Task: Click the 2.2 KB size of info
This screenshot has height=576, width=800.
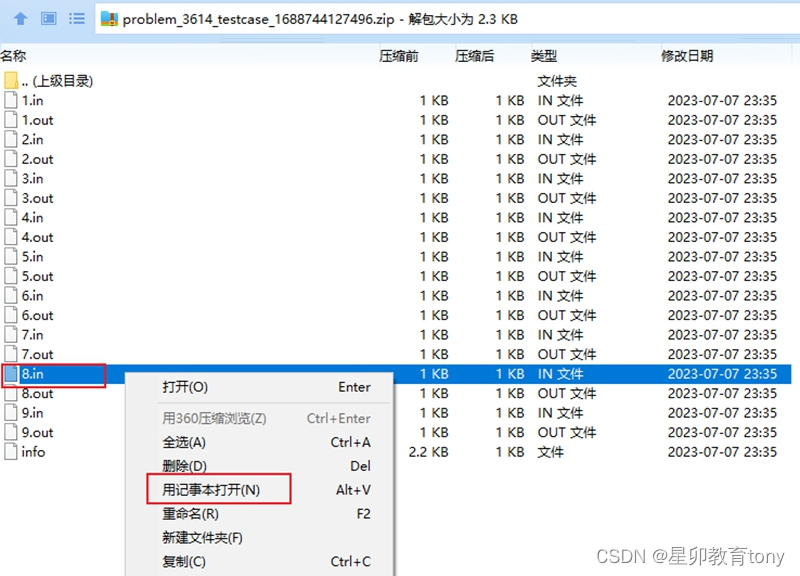Action: point(428,452)
